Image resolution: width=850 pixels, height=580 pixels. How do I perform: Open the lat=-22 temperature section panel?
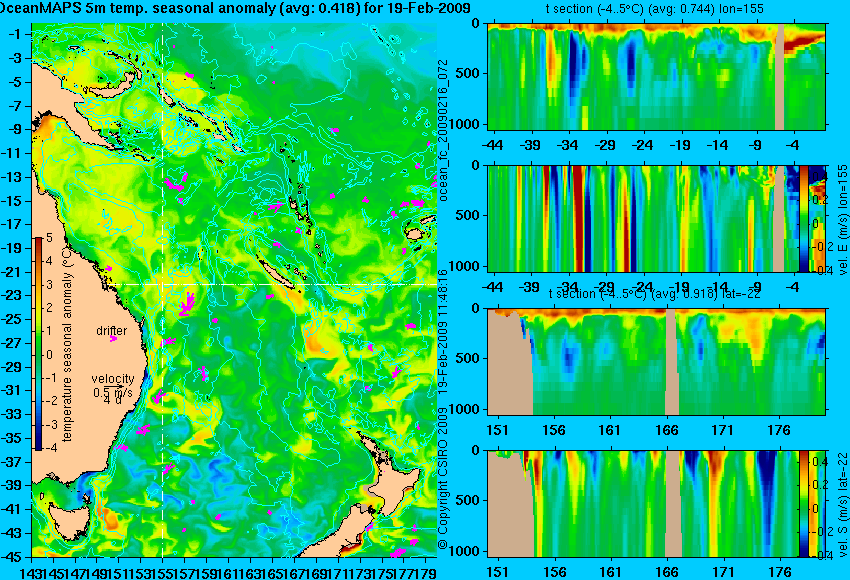point(656,362)
